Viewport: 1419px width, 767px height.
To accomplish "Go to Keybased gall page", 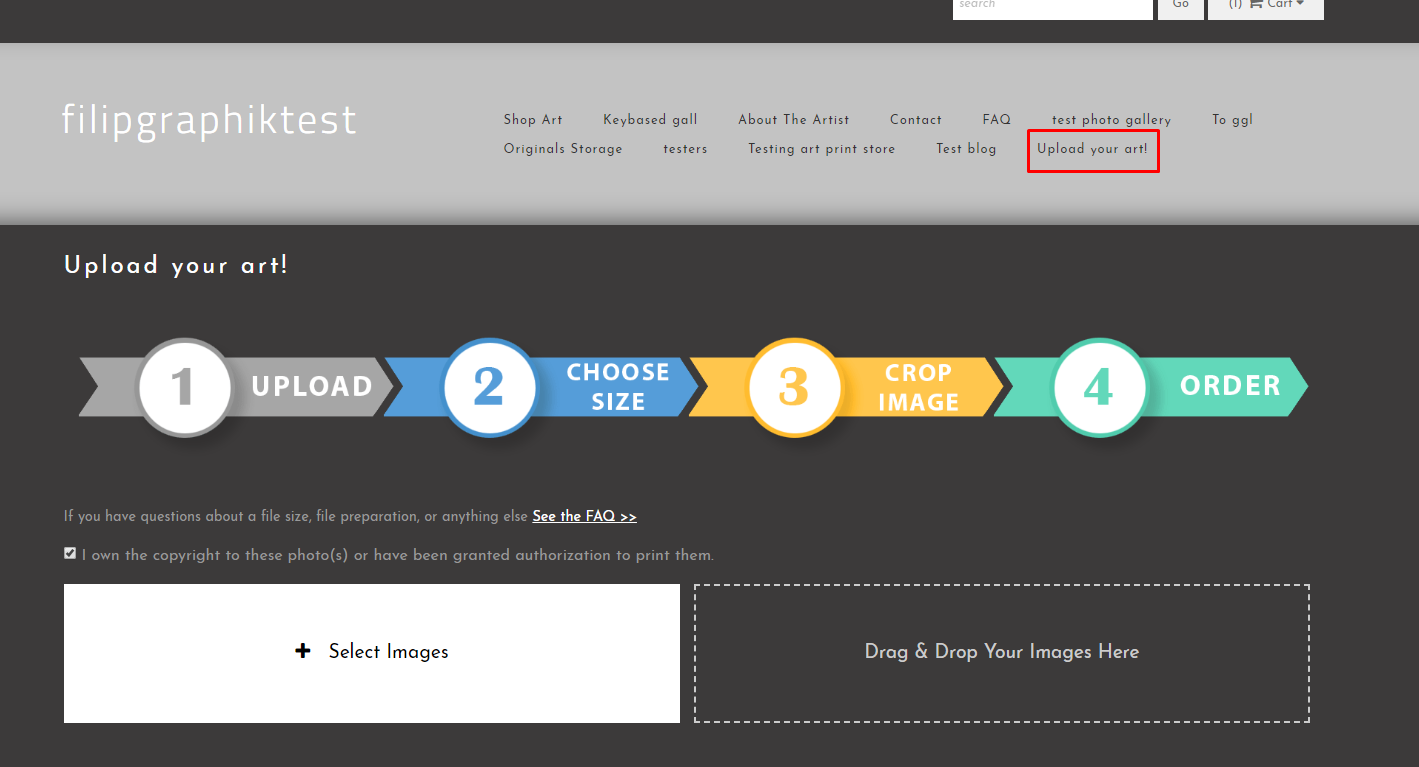I will tap(650, 120).
